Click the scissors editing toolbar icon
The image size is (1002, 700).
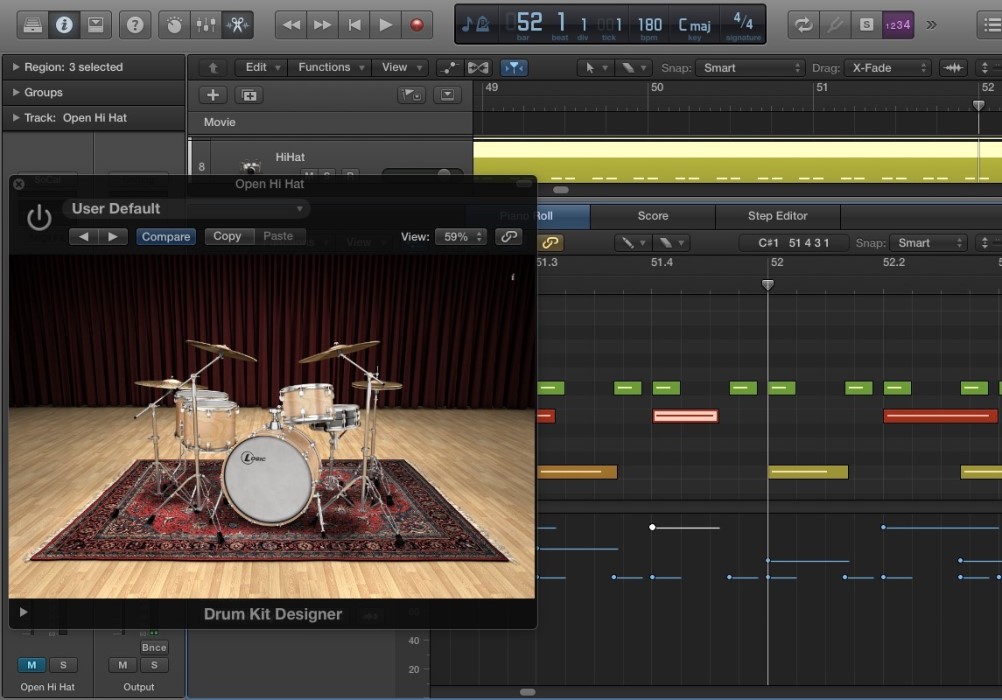pyautogui.click(x=238, y=24)
